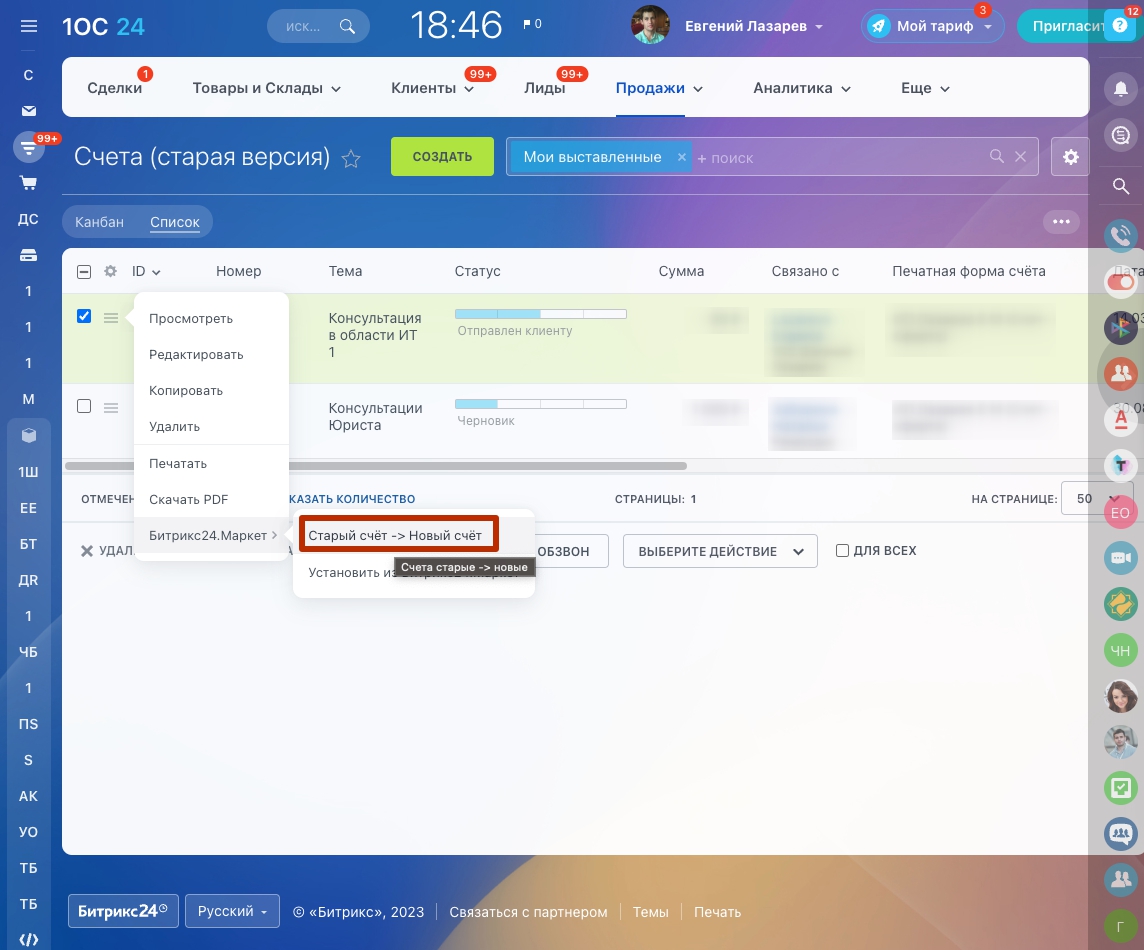Open the chat messages icon in right panel
The height and width of the screenshot is (950, 1144).
1121,135
